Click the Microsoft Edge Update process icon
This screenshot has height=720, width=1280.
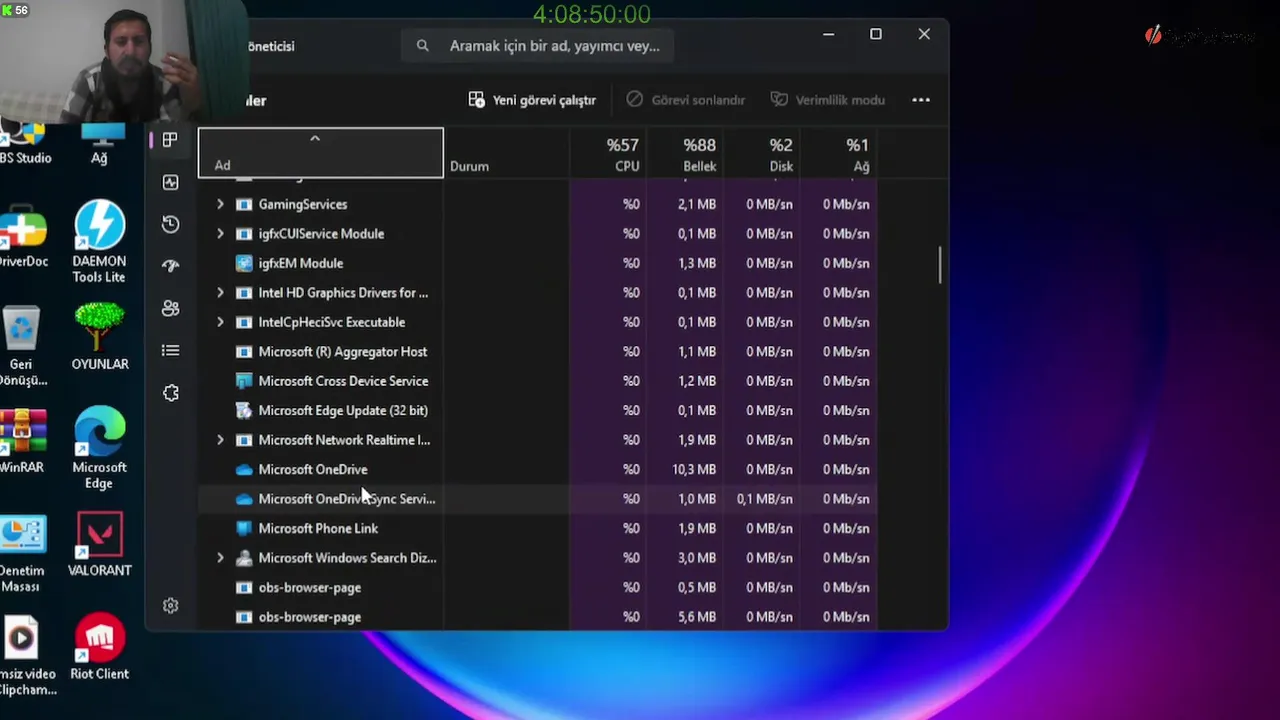tap(244, 410)
